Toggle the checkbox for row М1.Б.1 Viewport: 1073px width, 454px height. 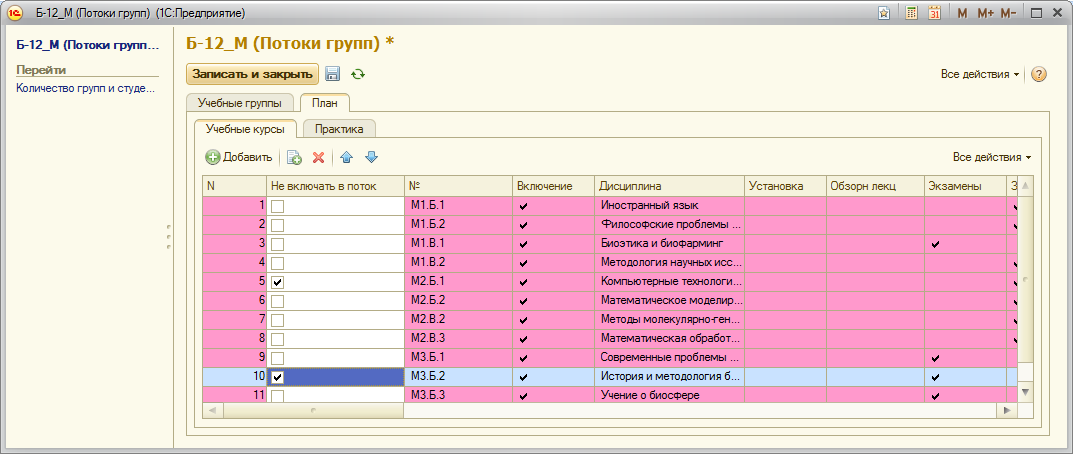click(x=278, y=205)
